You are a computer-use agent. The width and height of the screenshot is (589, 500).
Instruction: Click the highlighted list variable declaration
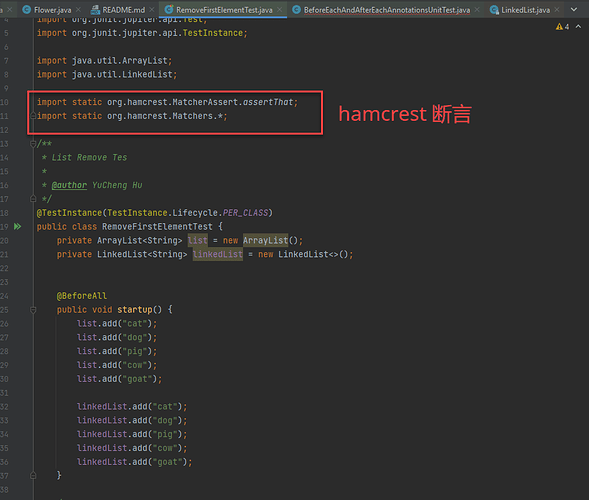198,240
